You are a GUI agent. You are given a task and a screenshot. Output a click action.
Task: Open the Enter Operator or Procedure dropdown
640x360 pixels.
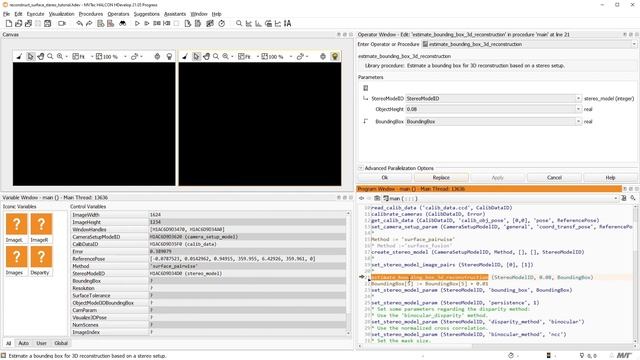[x=634, y=44]
